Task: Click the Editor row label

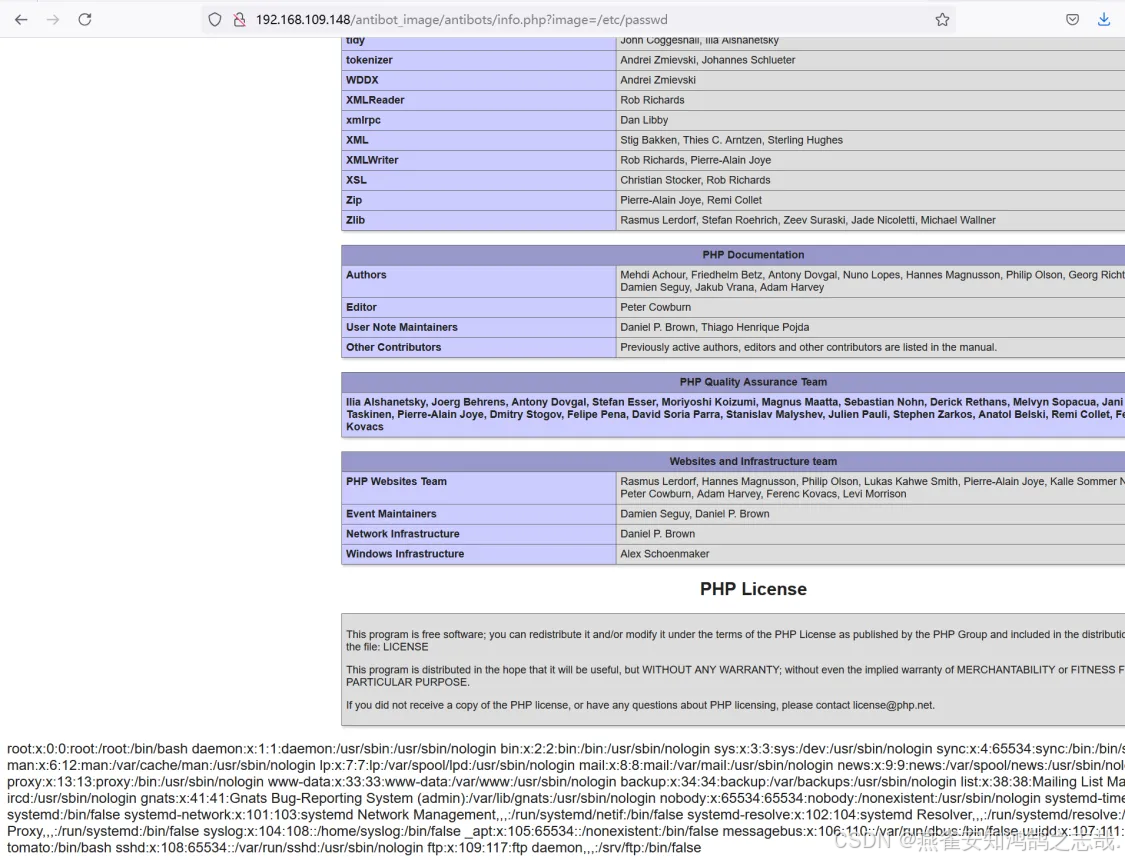Action: pos(361,308)
